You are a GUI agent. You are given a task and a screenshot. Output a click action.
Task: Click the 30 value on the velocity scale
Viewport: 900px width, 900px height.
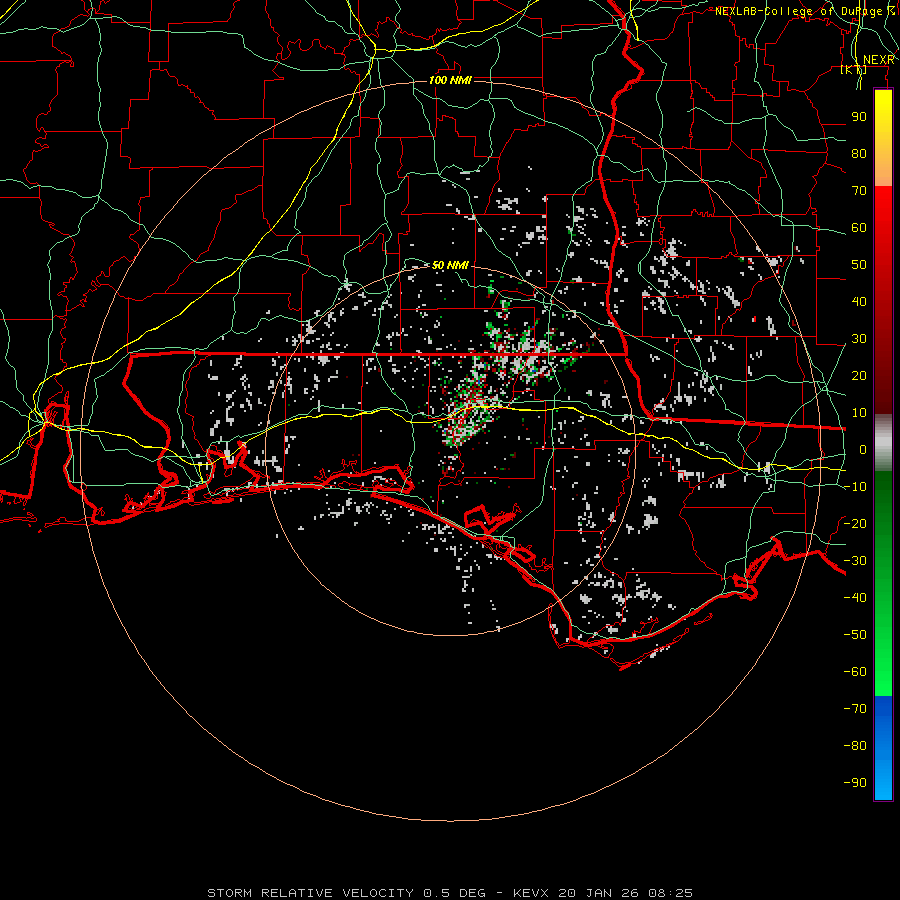pos(859,339)
